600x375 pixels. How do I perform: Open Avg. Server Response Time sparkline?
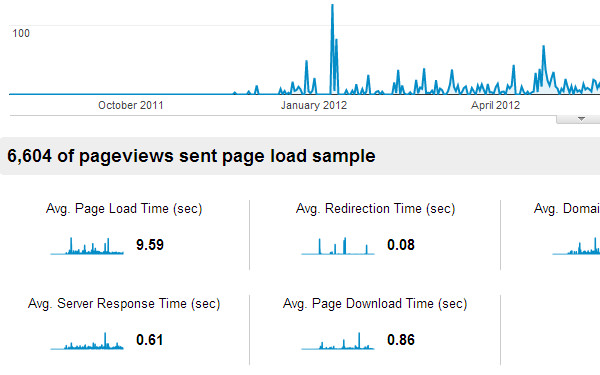click(87, 341)
